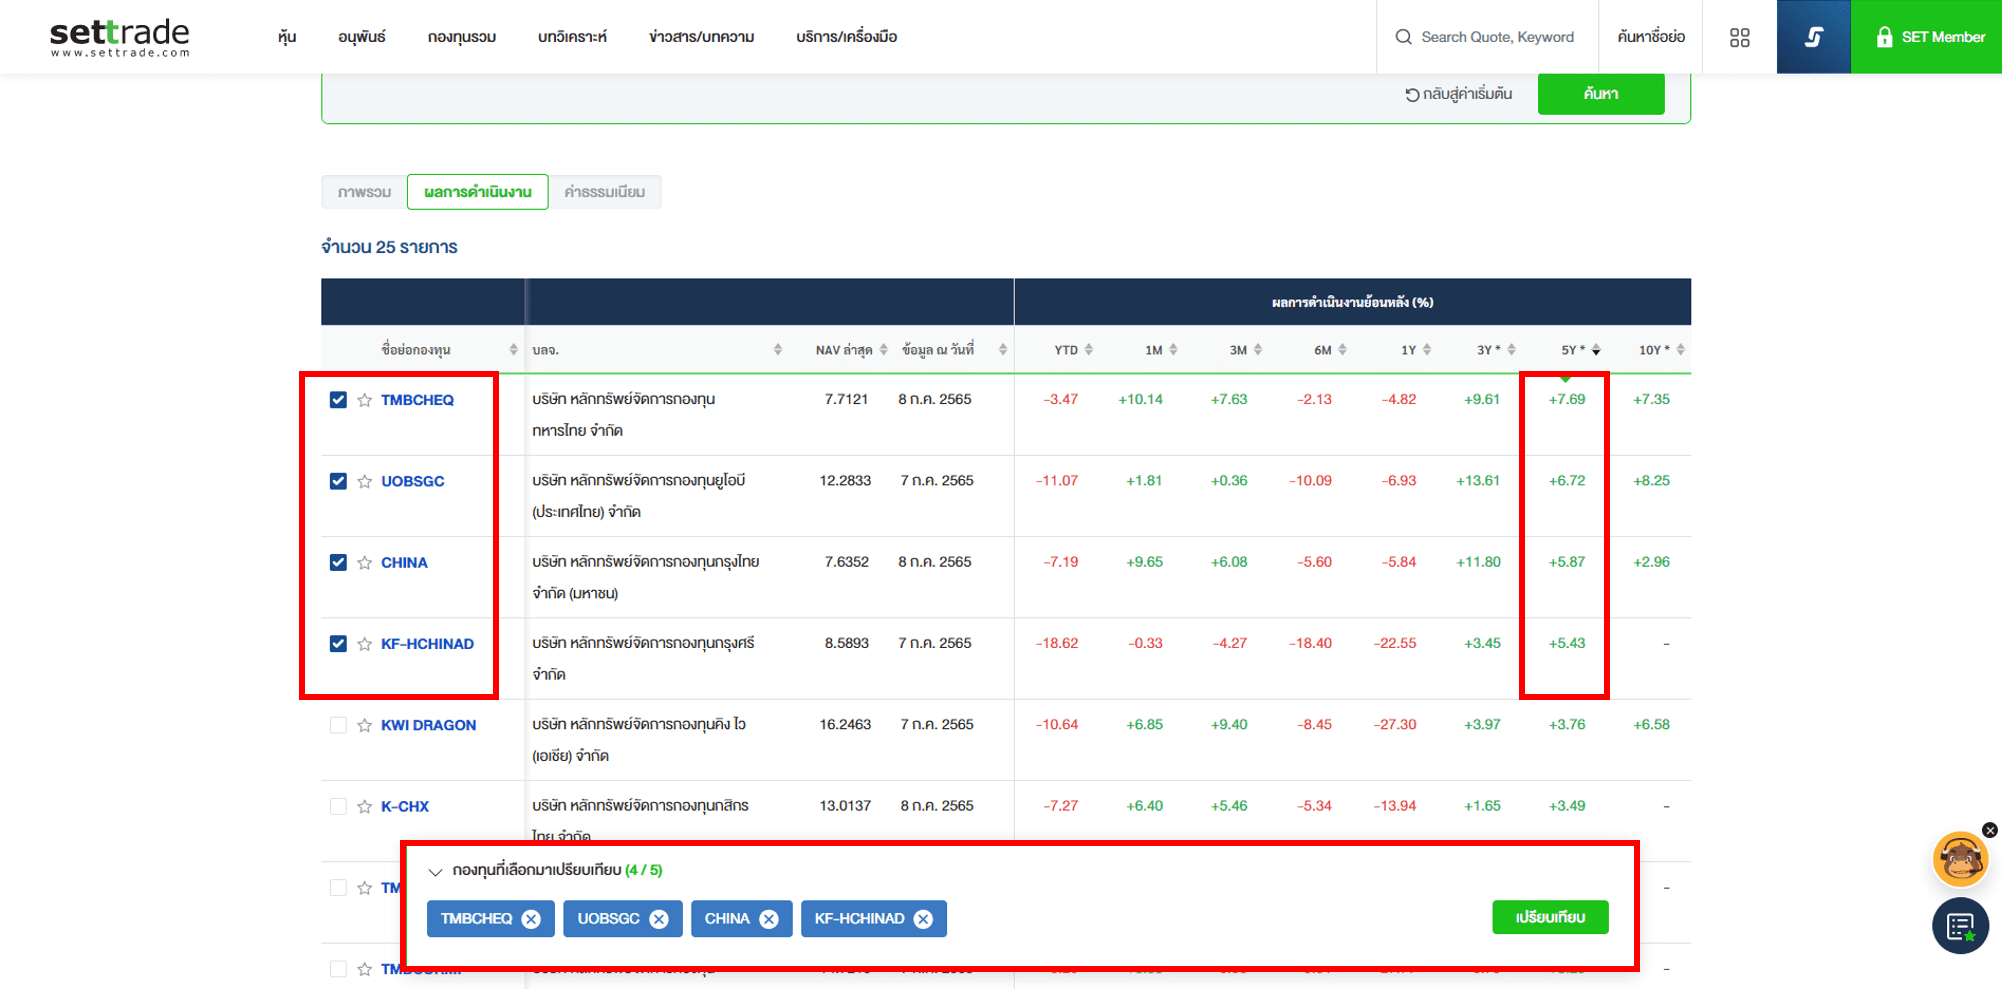This screenshot has width=2002, height=989.
Task: Sort table by 5Y performance column
Action: (x=1579, y=350)
